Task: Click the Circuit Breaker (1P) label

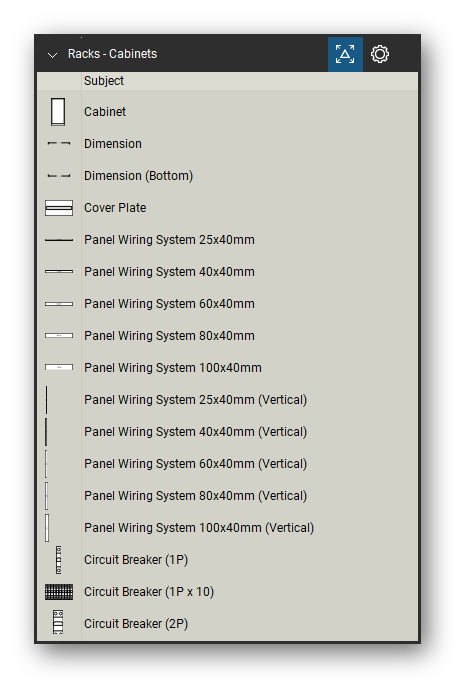Action: (x=136, y=560)
